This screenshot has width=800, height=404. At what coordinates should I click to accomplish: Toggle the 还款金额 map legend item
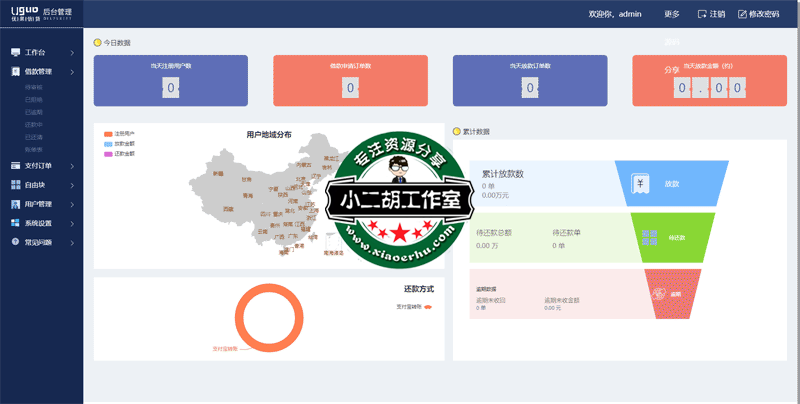point(118,154)
